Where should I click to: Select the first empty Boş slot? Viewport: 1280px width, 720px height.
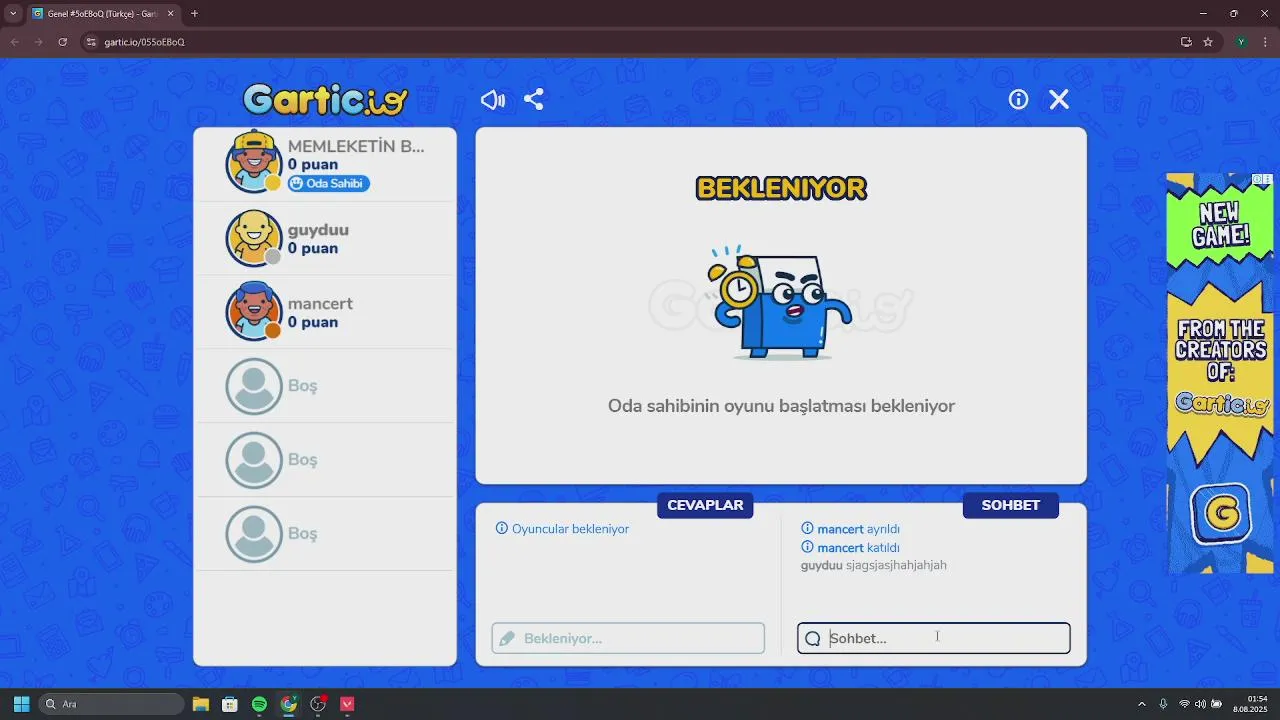click(325, 386)
